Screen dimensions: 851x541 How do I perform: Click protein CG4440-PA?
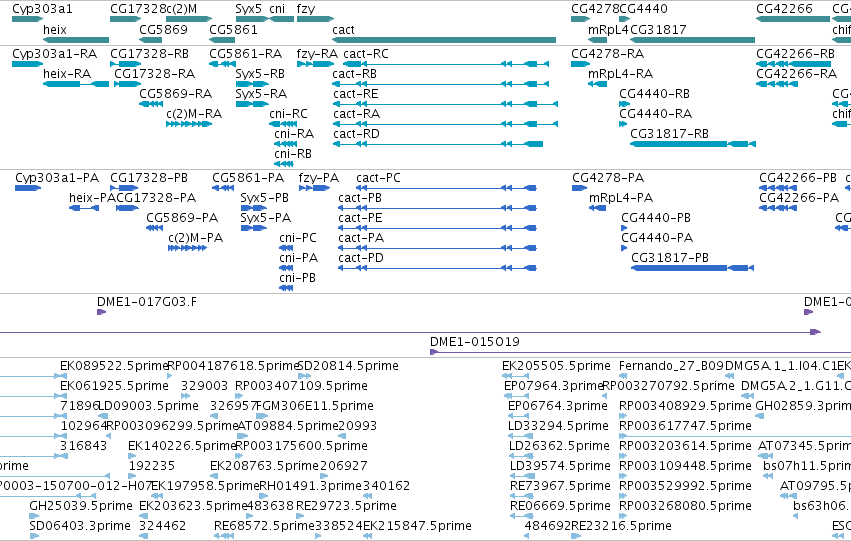pos(657,238)
